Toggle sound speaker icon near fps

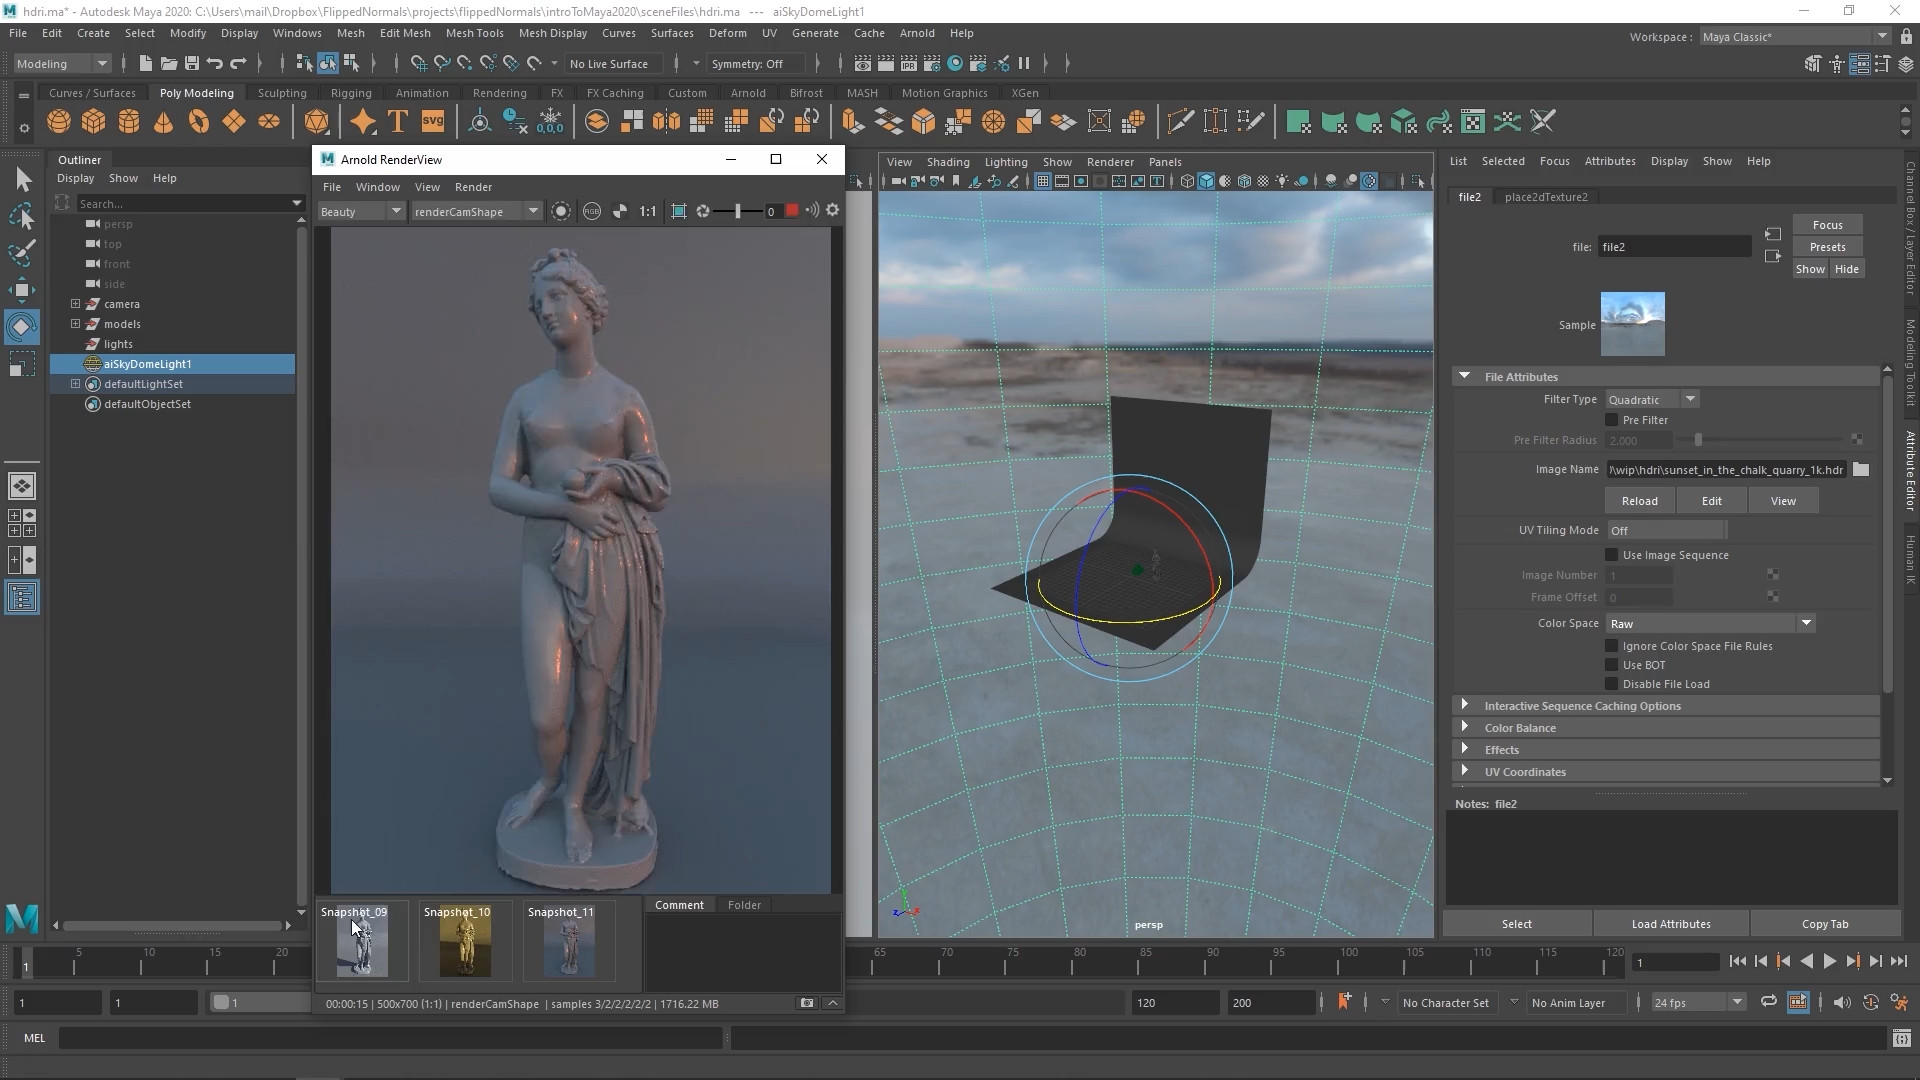click(x=1842, y=1002)
